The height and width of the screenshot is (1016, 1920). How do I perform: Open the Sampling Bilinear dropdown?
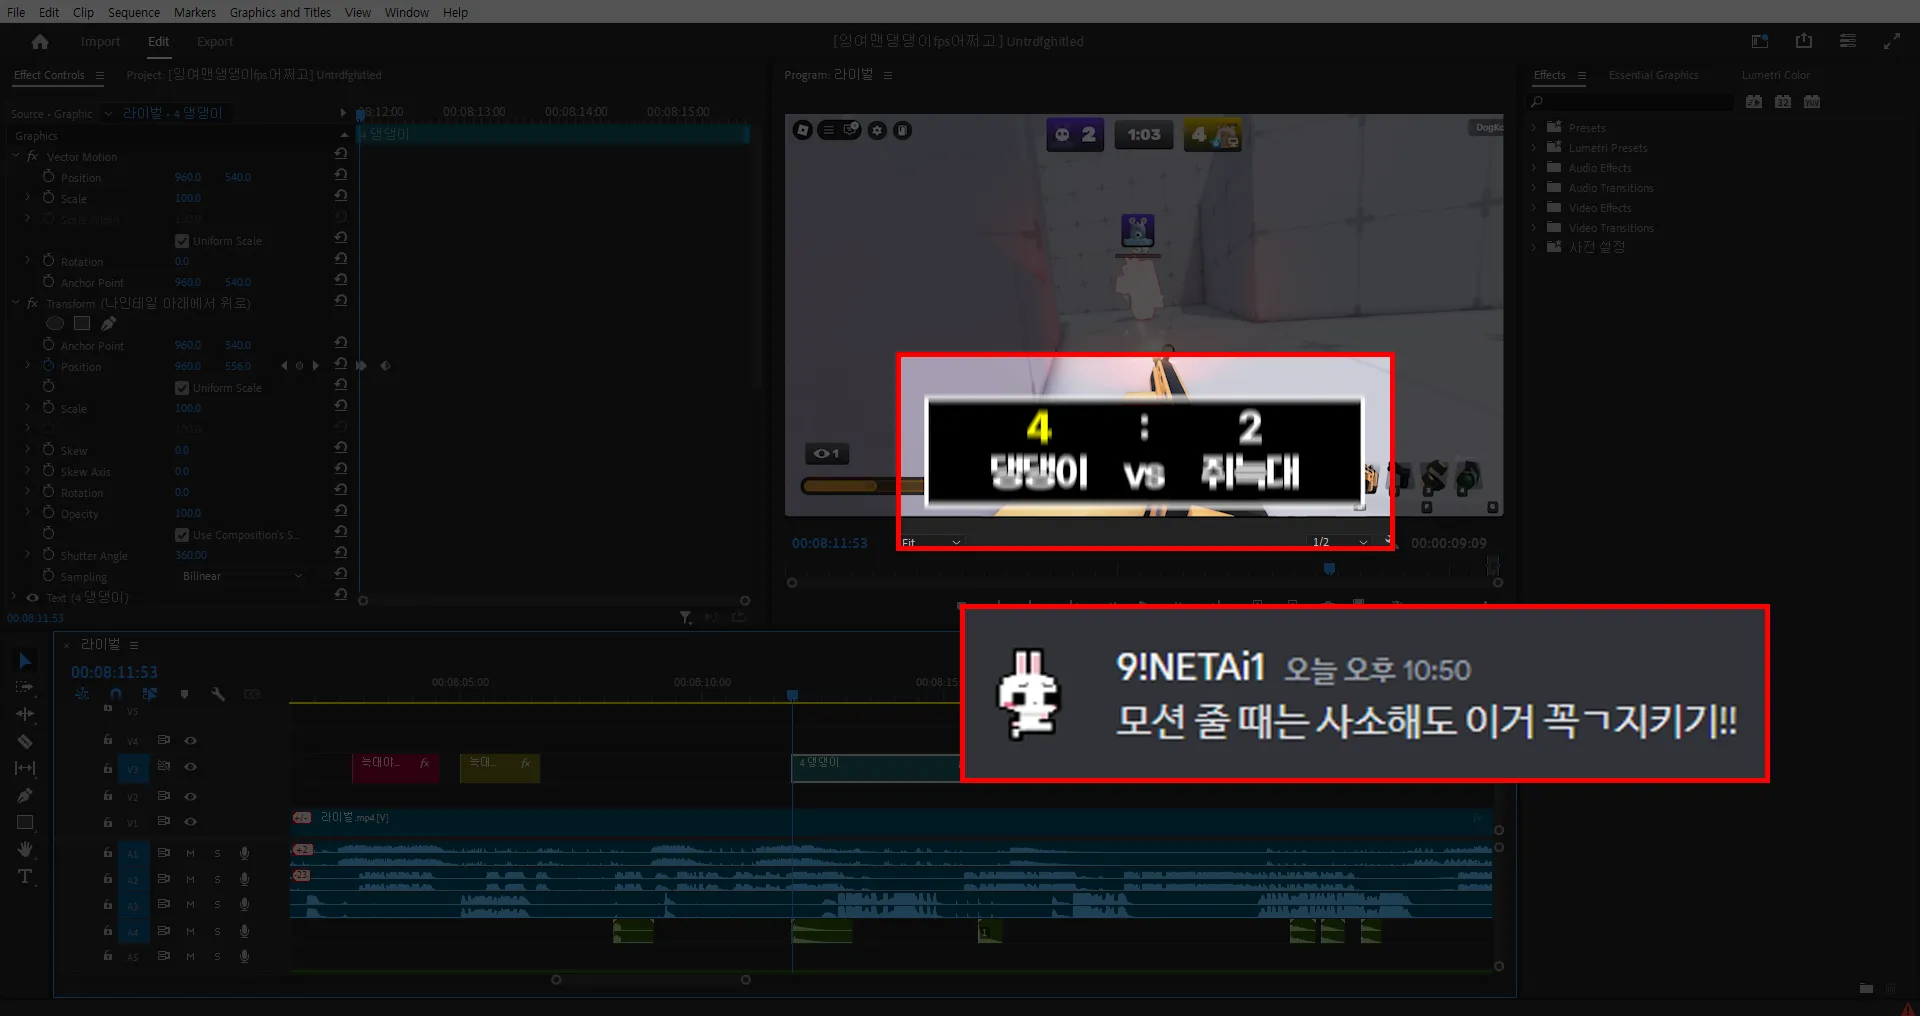(x=242, y=576)
